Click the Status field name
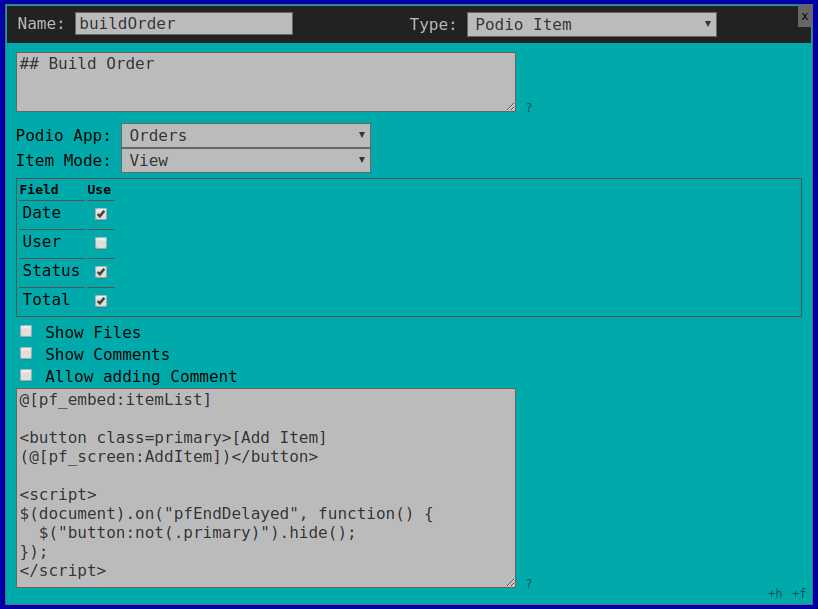The width and height of the screenshot is (818, 609). coord(51,271)
